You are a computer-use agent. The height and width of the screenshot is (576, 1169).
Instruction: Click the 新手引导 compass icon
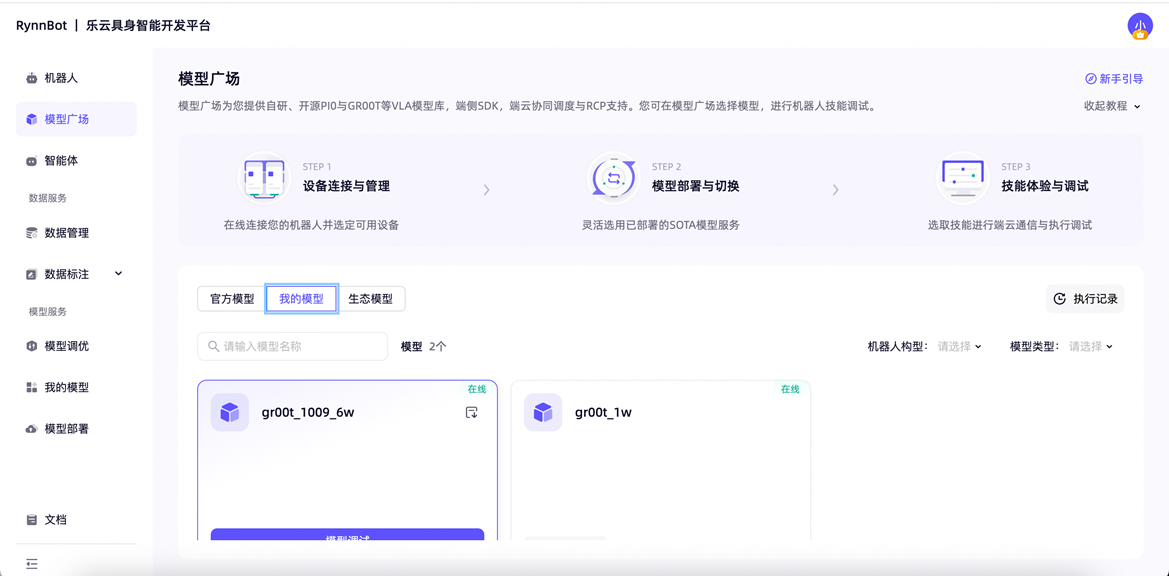click(x=1090, y=78)
